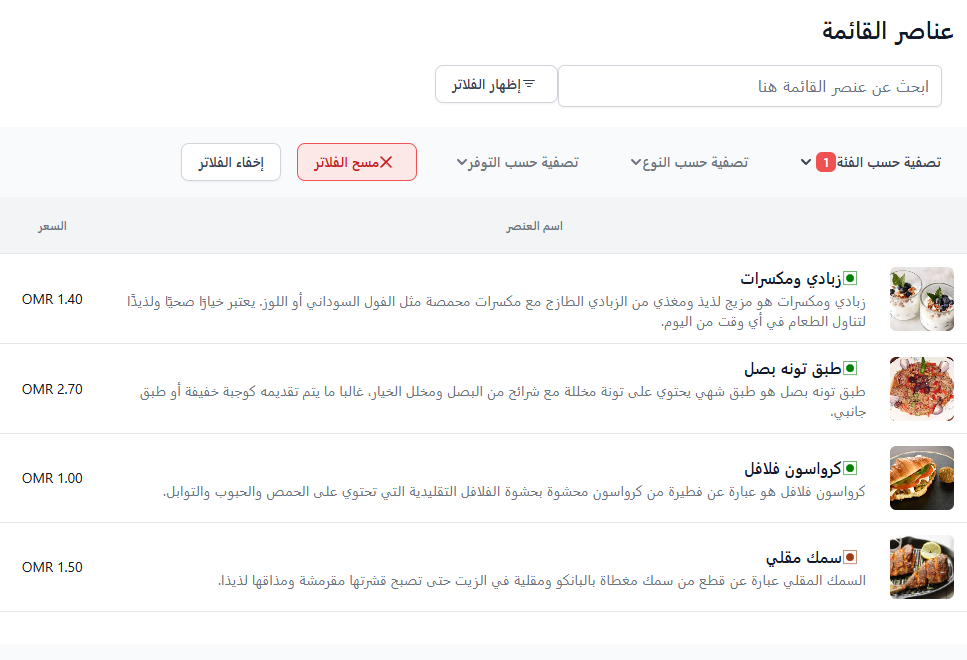The image size is (967, 660).
Task: Click green veg indicator beside طبق تونه بصل
Action: pyautogui.click(x=851, y=368)
